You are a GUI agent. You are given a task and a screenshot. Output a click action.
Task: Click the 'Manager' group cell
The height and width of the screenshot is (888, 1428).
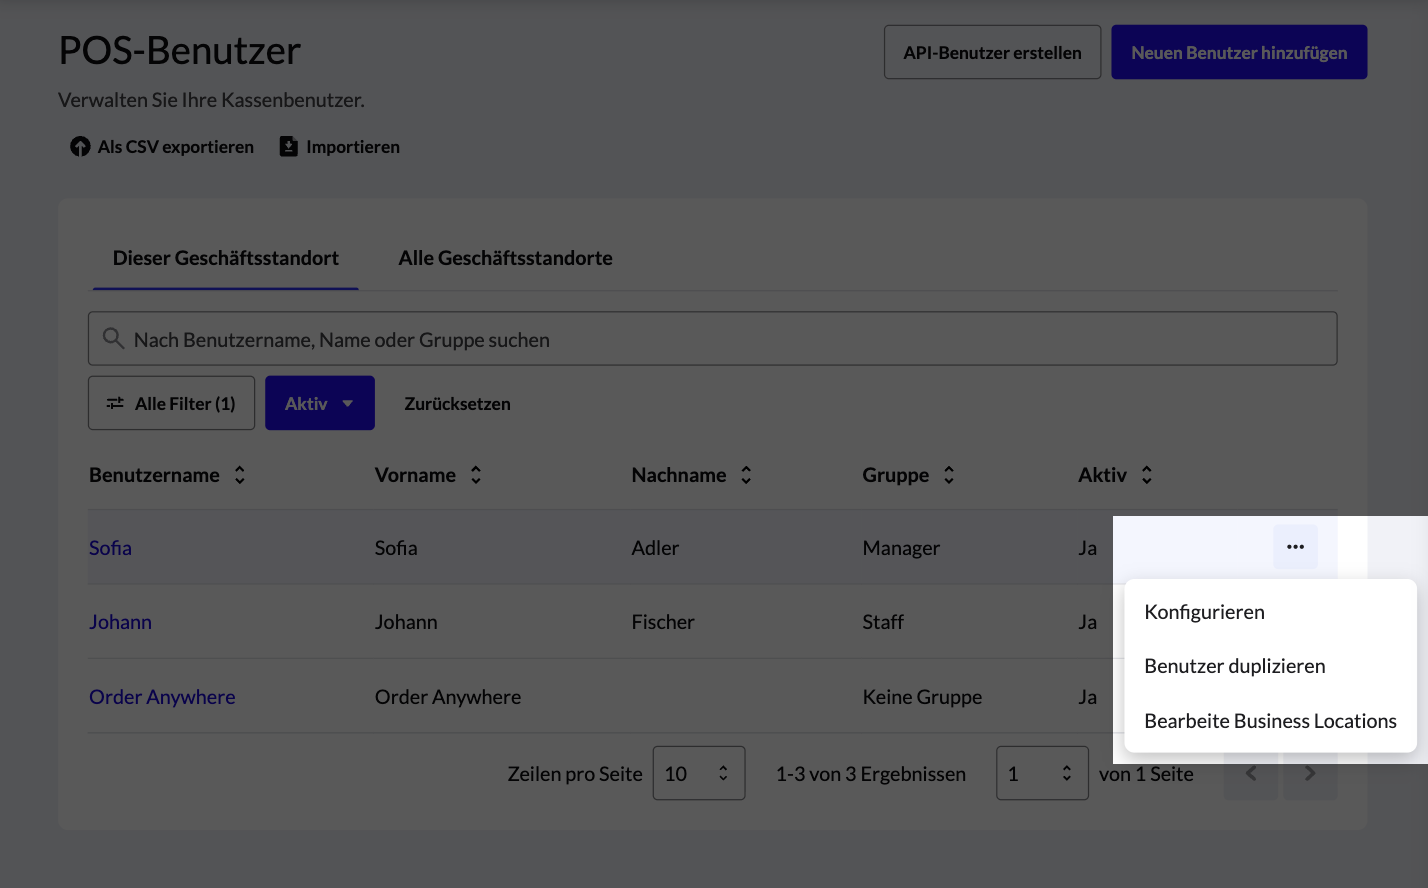click(901, 548)
